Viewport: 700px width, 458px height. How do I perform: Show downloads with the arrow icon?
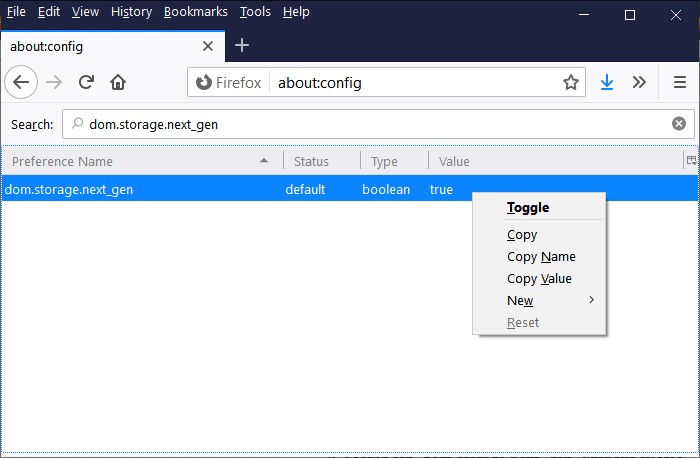pos(607,82)
